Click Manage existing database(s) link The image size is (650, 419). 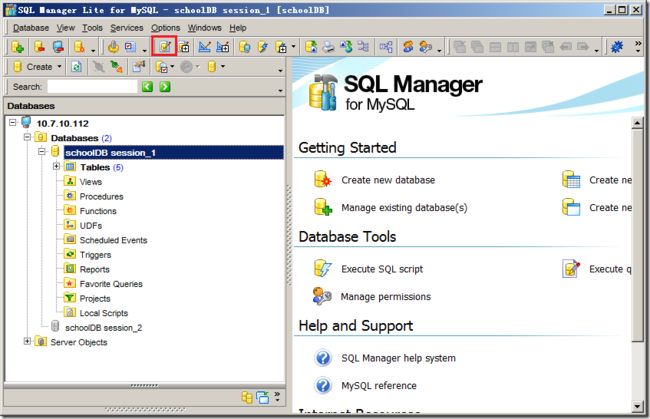pyautogui.click(x=404, y=207)
